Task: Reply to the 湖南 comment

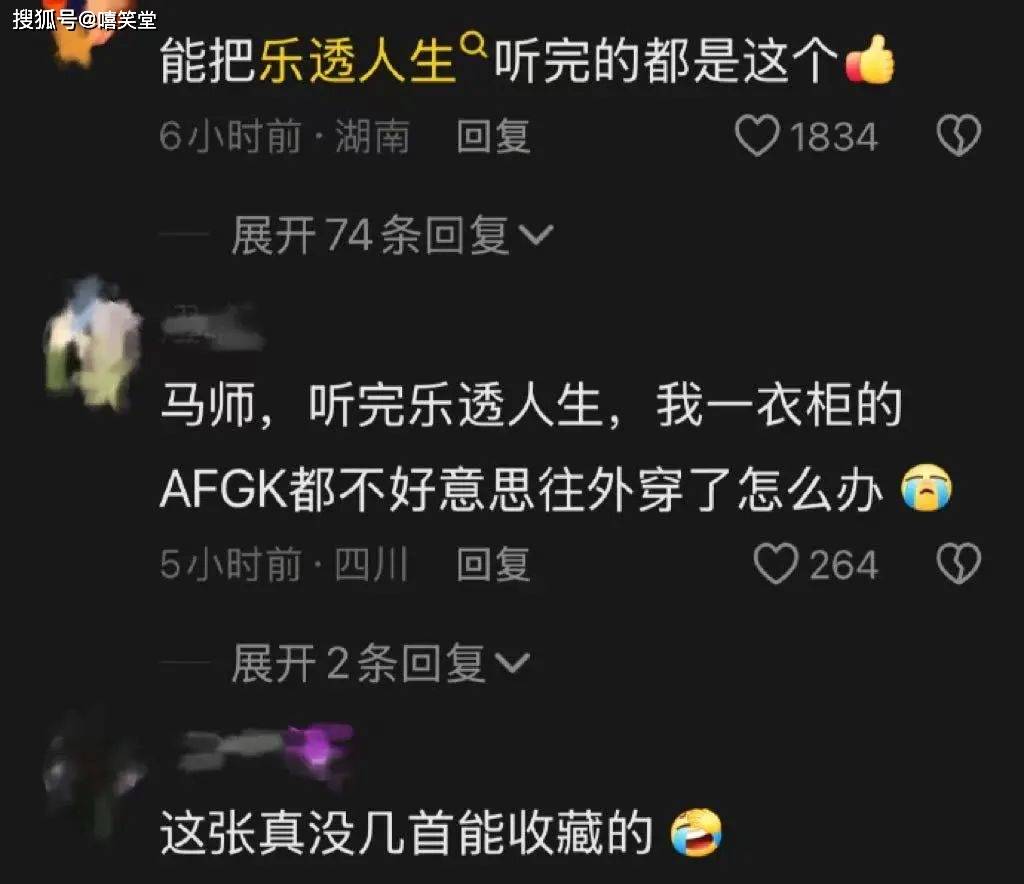Action: (x=493, y=136)
